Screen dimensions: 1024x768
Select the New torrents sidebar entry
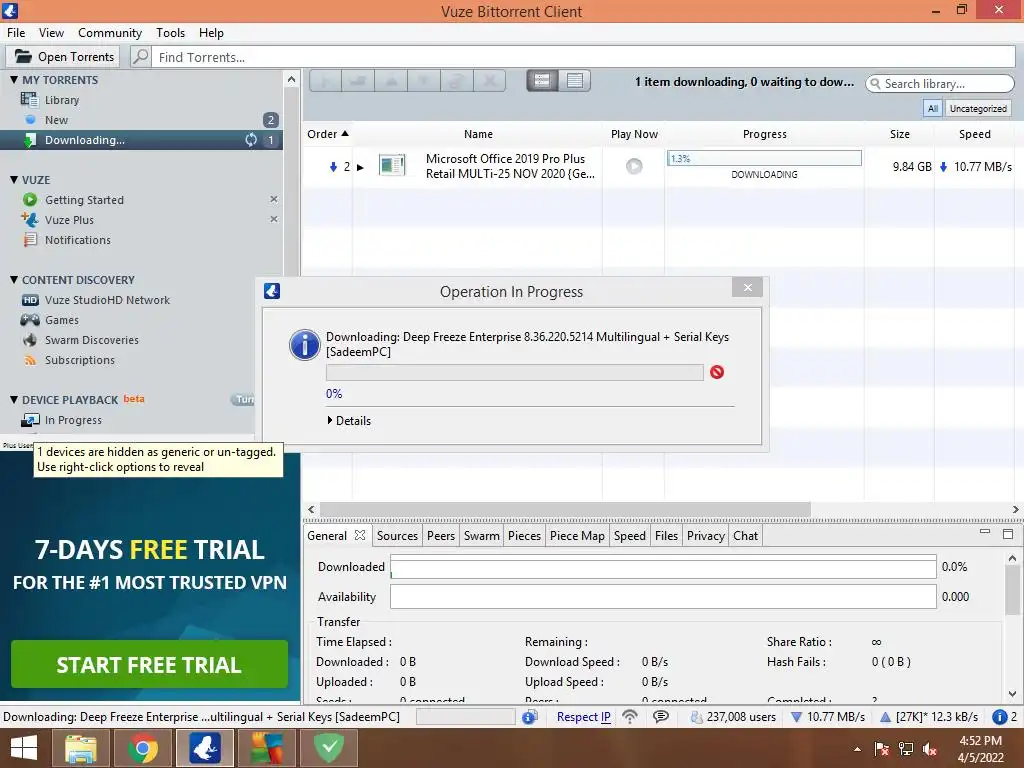pyautogui.click(x=56, y=120)
